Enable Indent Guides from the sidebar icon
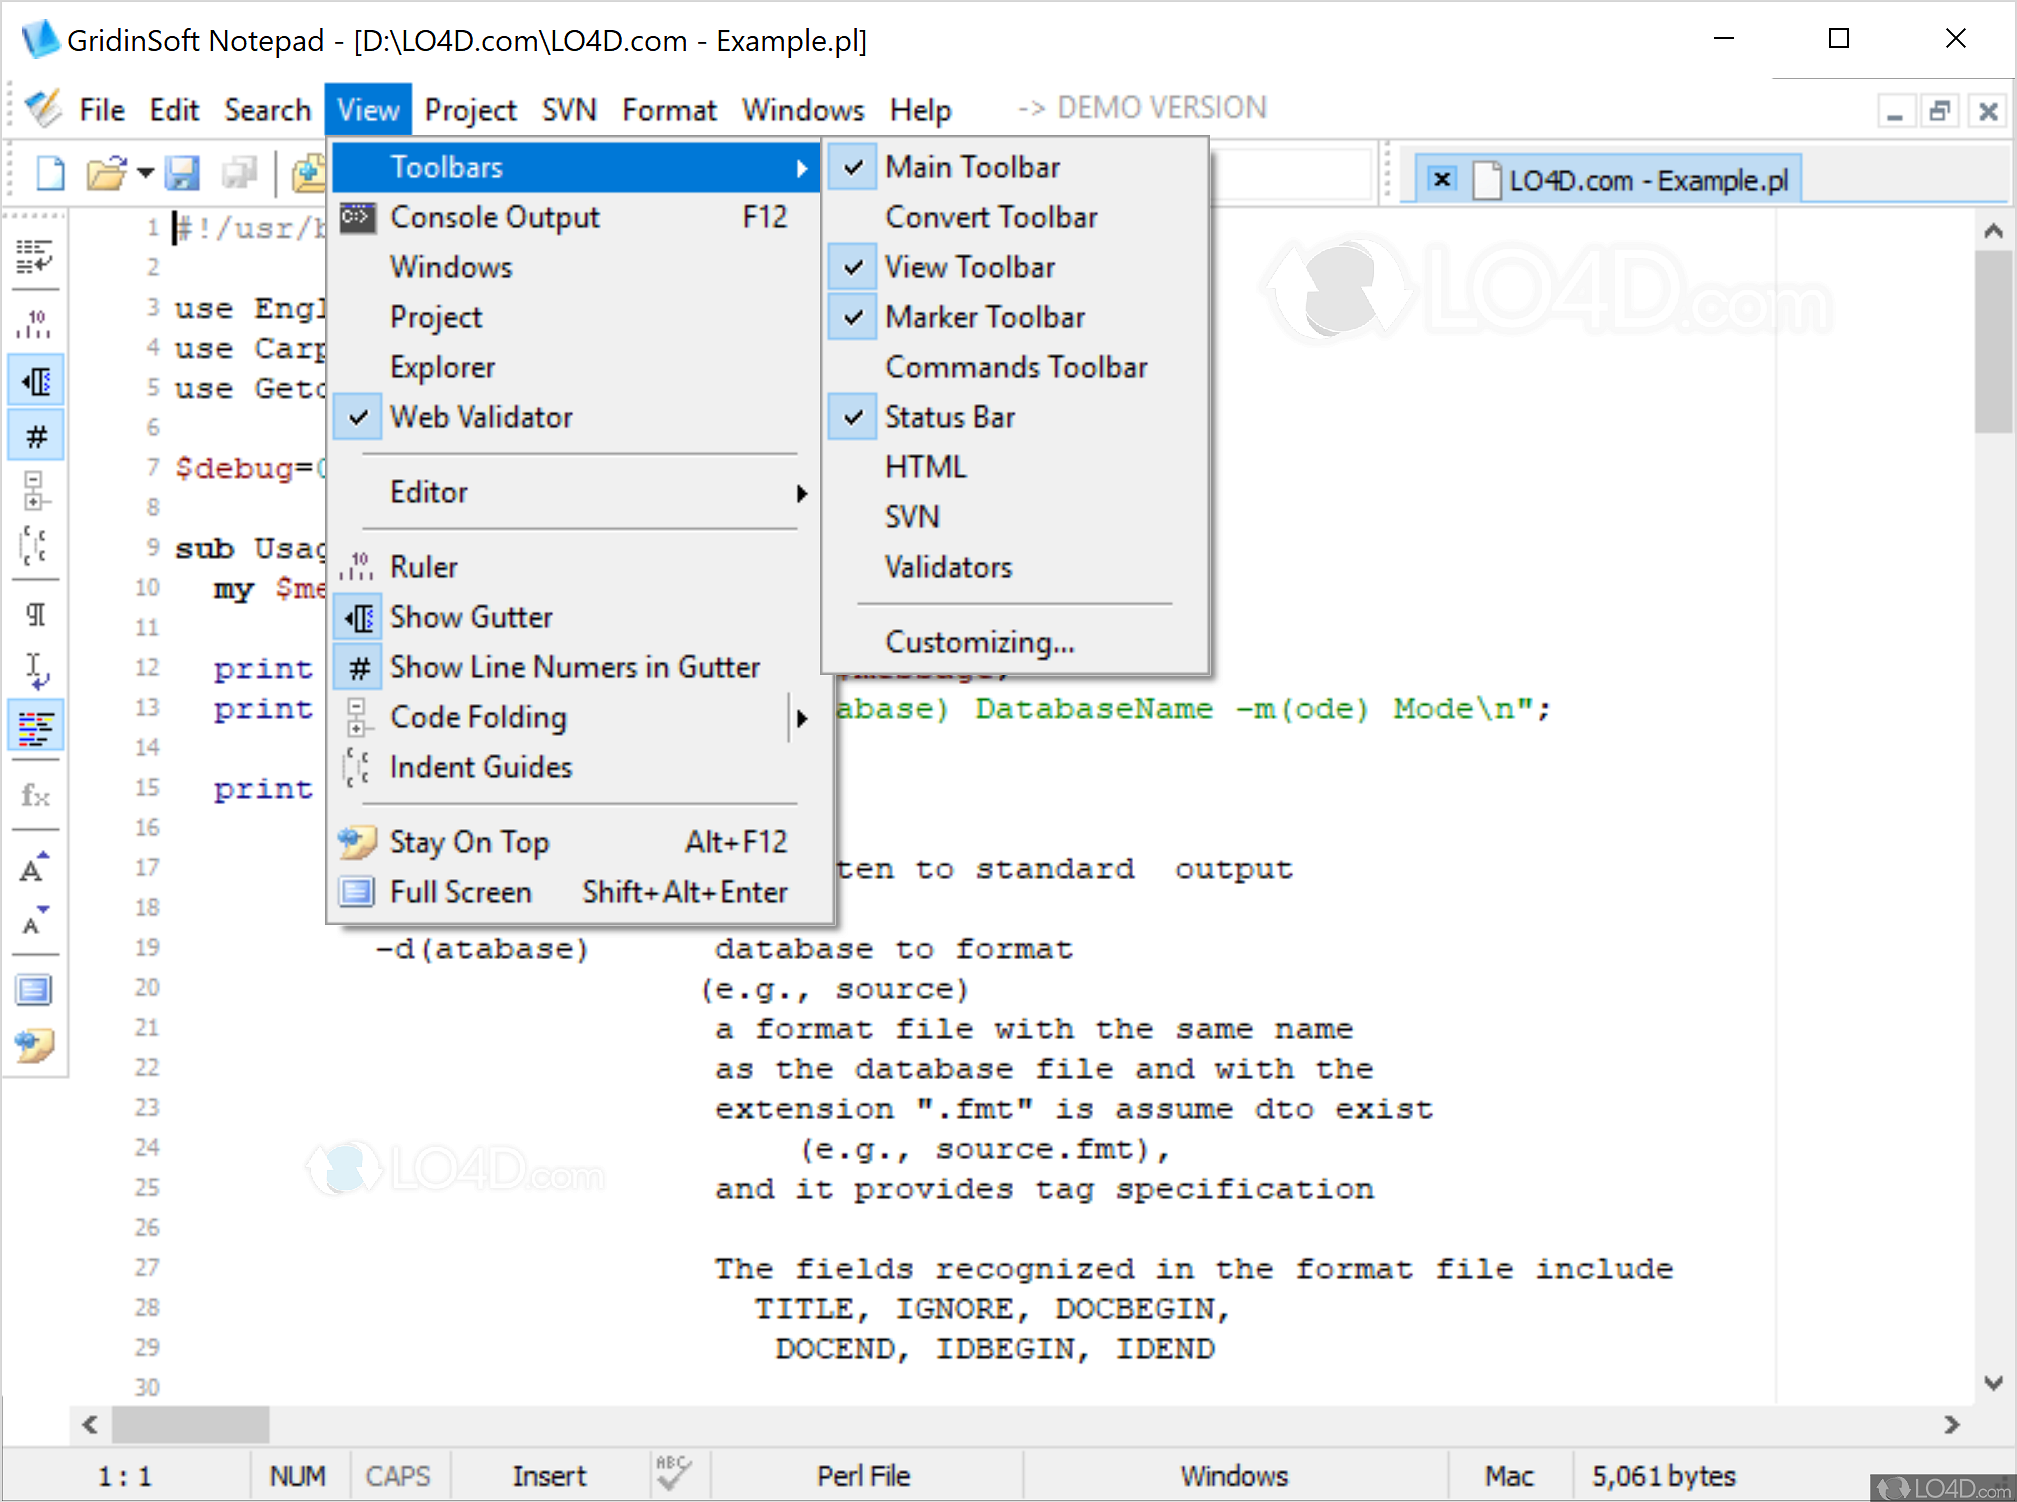Image resolution: width=2017 pixels, height=1502 pixels. pyautogui.click(x=36, y=545)
